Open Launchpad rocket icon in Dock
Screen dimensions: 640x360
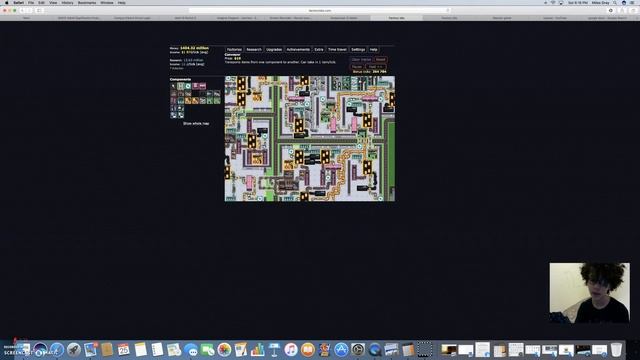[x=73, y=350]
